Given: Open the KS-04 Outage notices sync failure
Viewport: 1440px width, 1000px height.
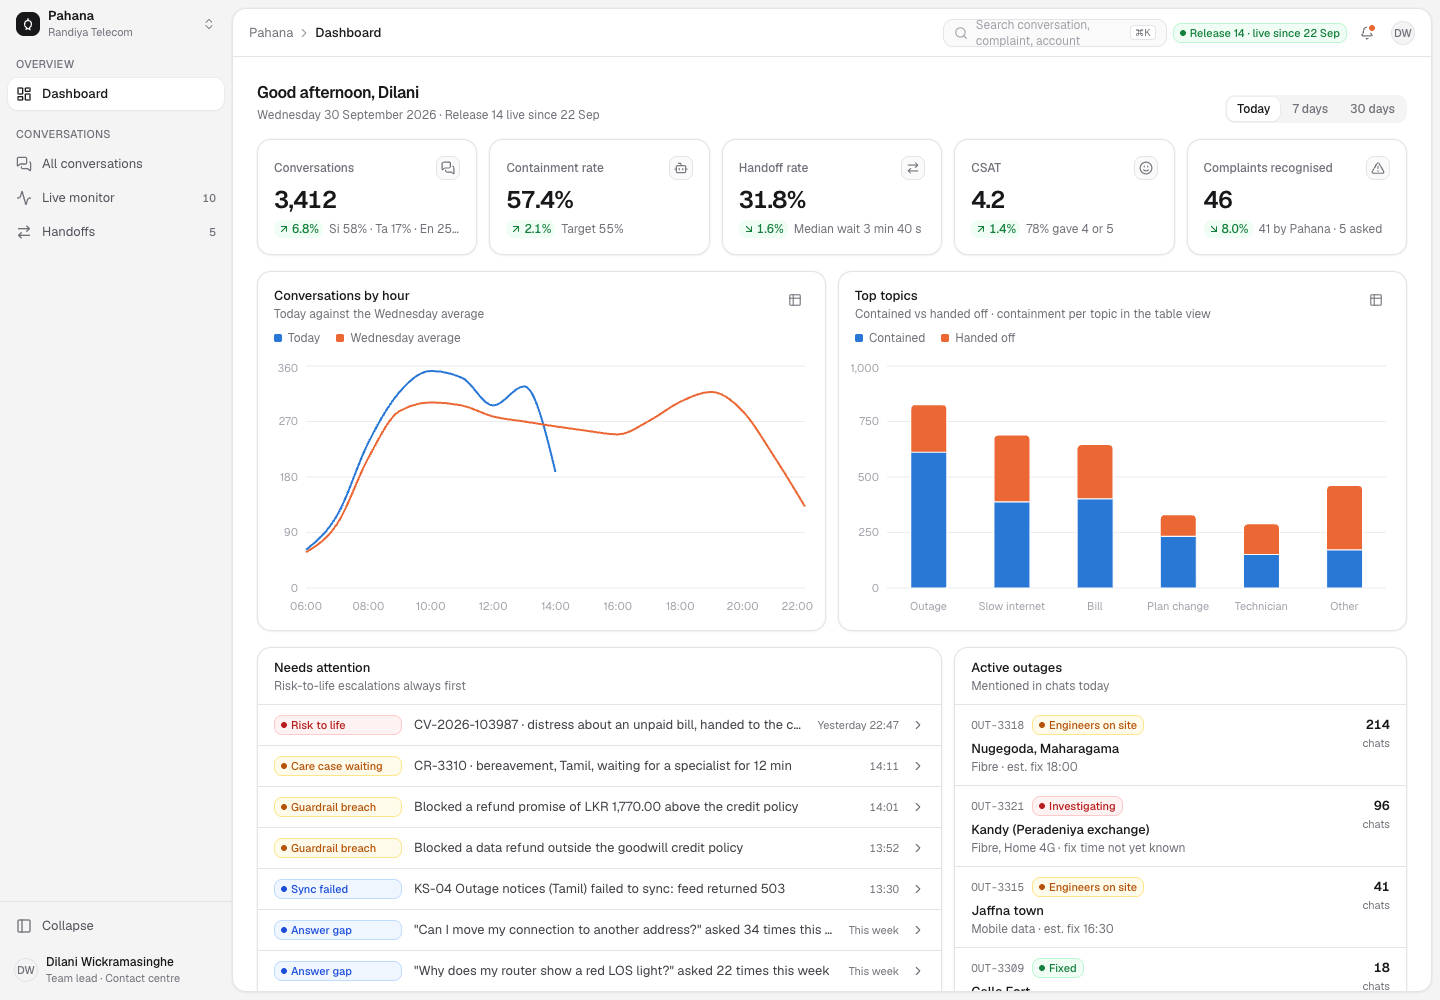Looking at the screenshot, I should point(599,889).
